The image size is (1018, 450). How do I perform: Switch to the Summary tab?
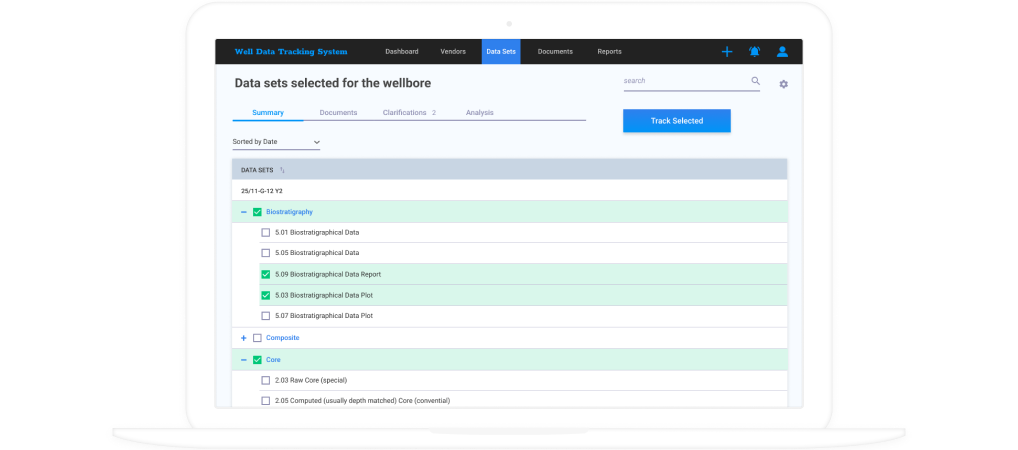click(x=268, y=113)
